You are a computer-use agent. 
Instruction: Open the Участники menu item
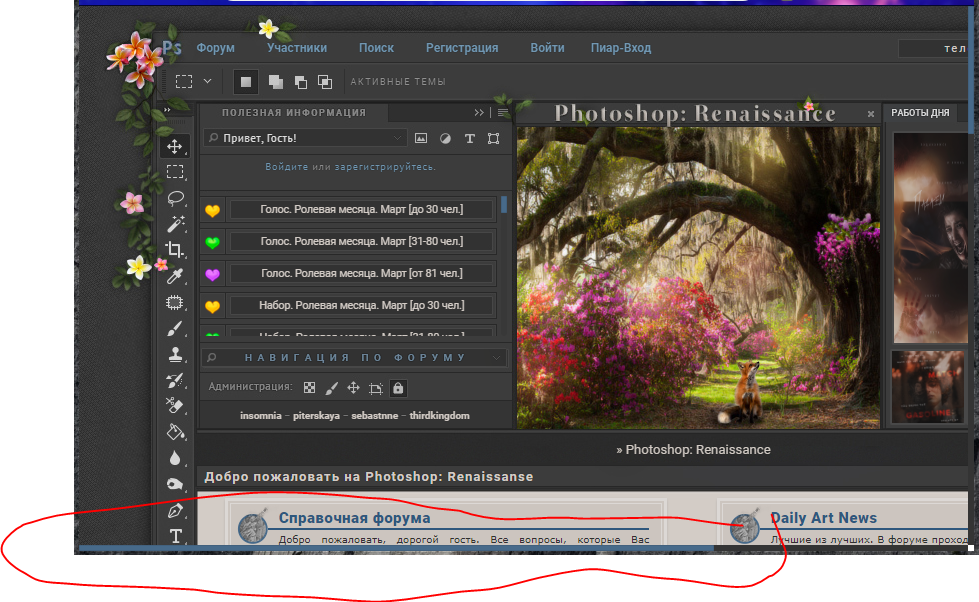[x=297, y=47]
